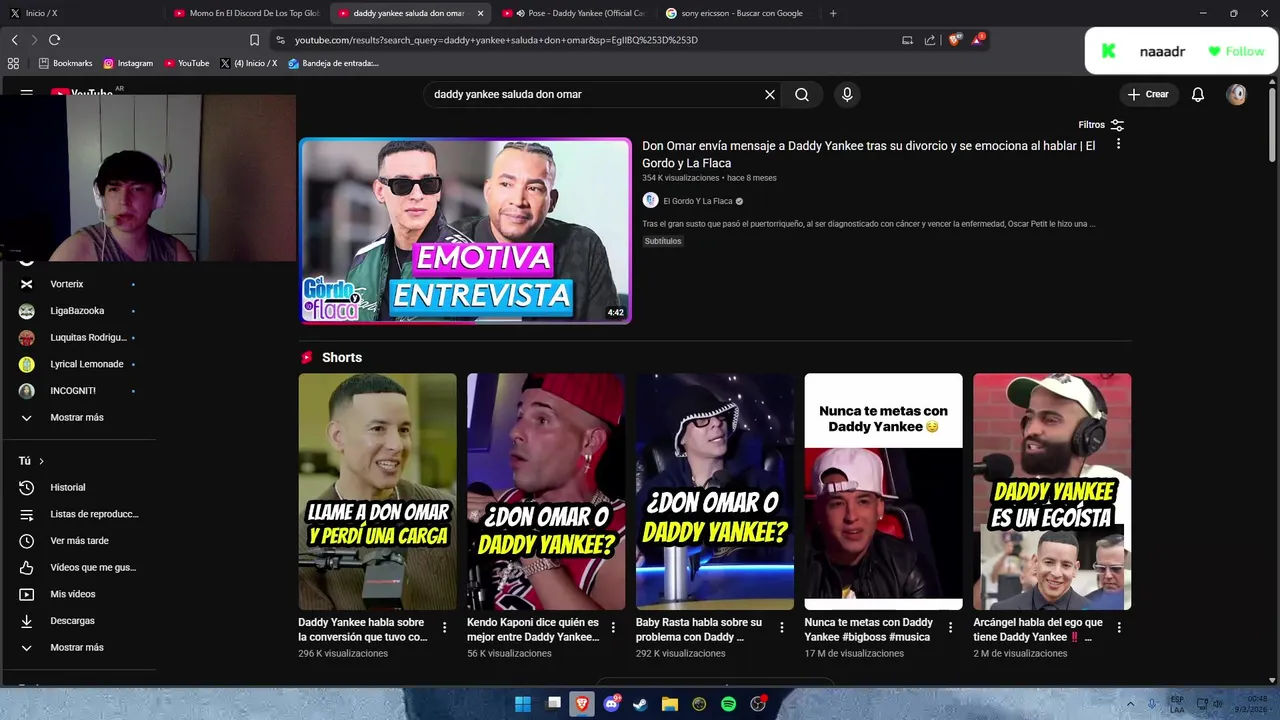Viewport: 1280px width, 720px height.
Task: Show hidden system tray icons
Action: coord(1131,704)
